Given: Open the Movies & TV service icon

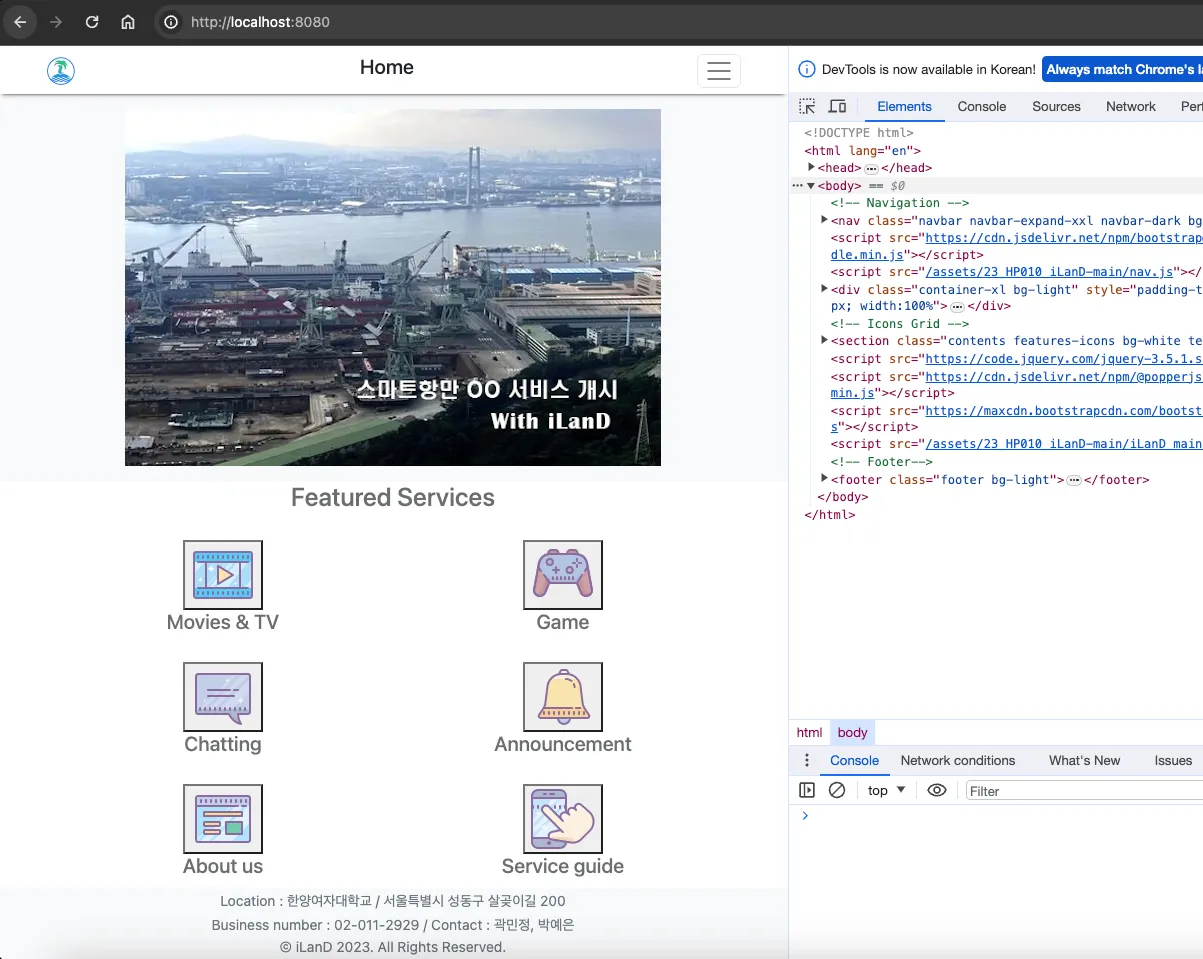Looking at the screenshot, I should [223, 575].
